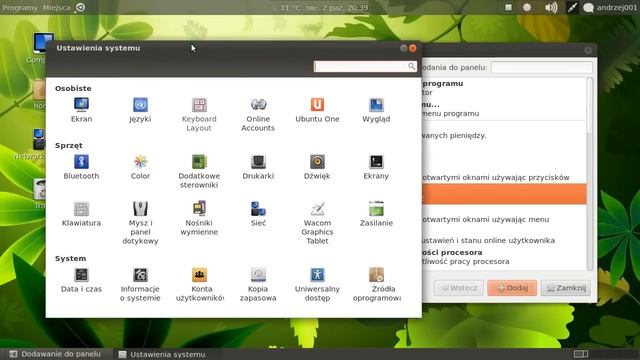The image size is (640, 360).
Task: Click the Dodaj button in panel dialog
Action: pos(512,288)
